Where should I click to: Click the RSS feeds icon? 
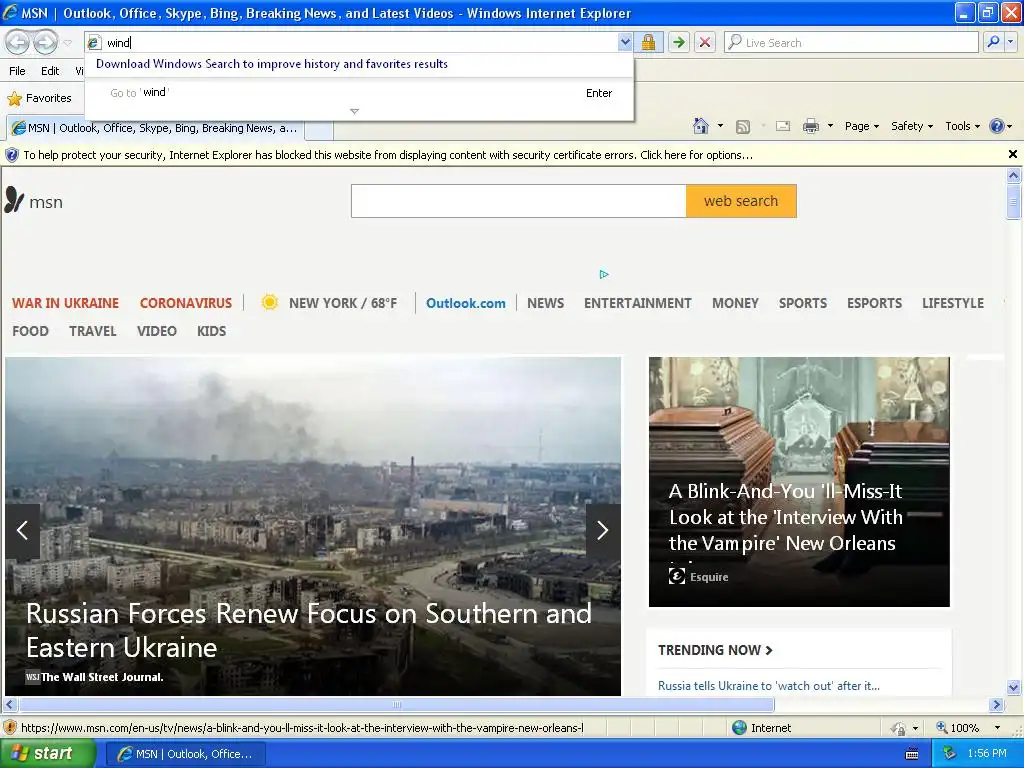tap(743, 127)
